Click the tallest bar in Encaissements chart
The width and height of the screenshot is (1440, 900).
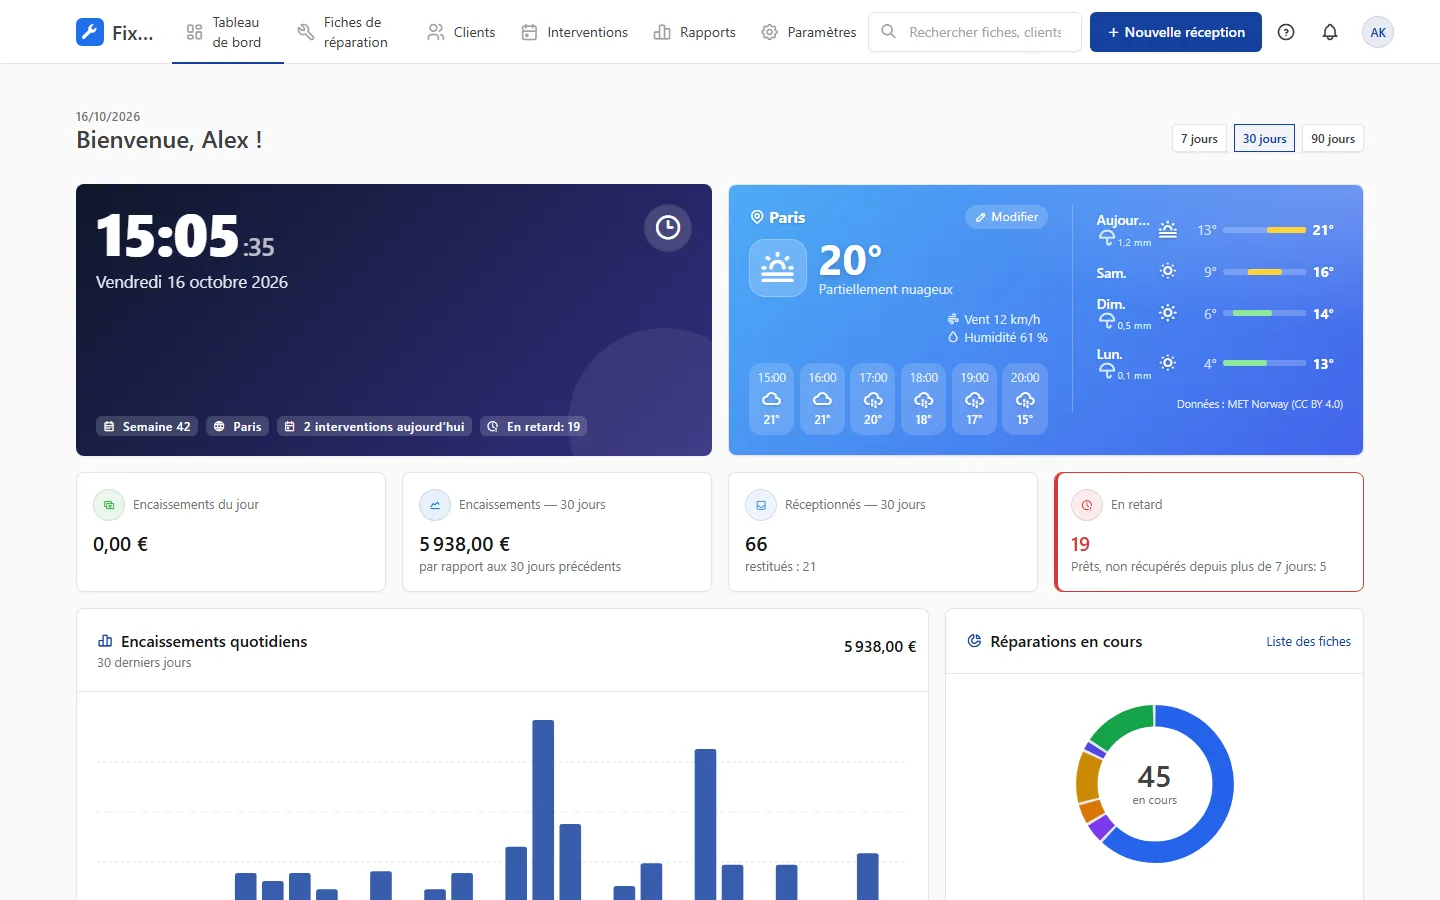coord(543,810)
